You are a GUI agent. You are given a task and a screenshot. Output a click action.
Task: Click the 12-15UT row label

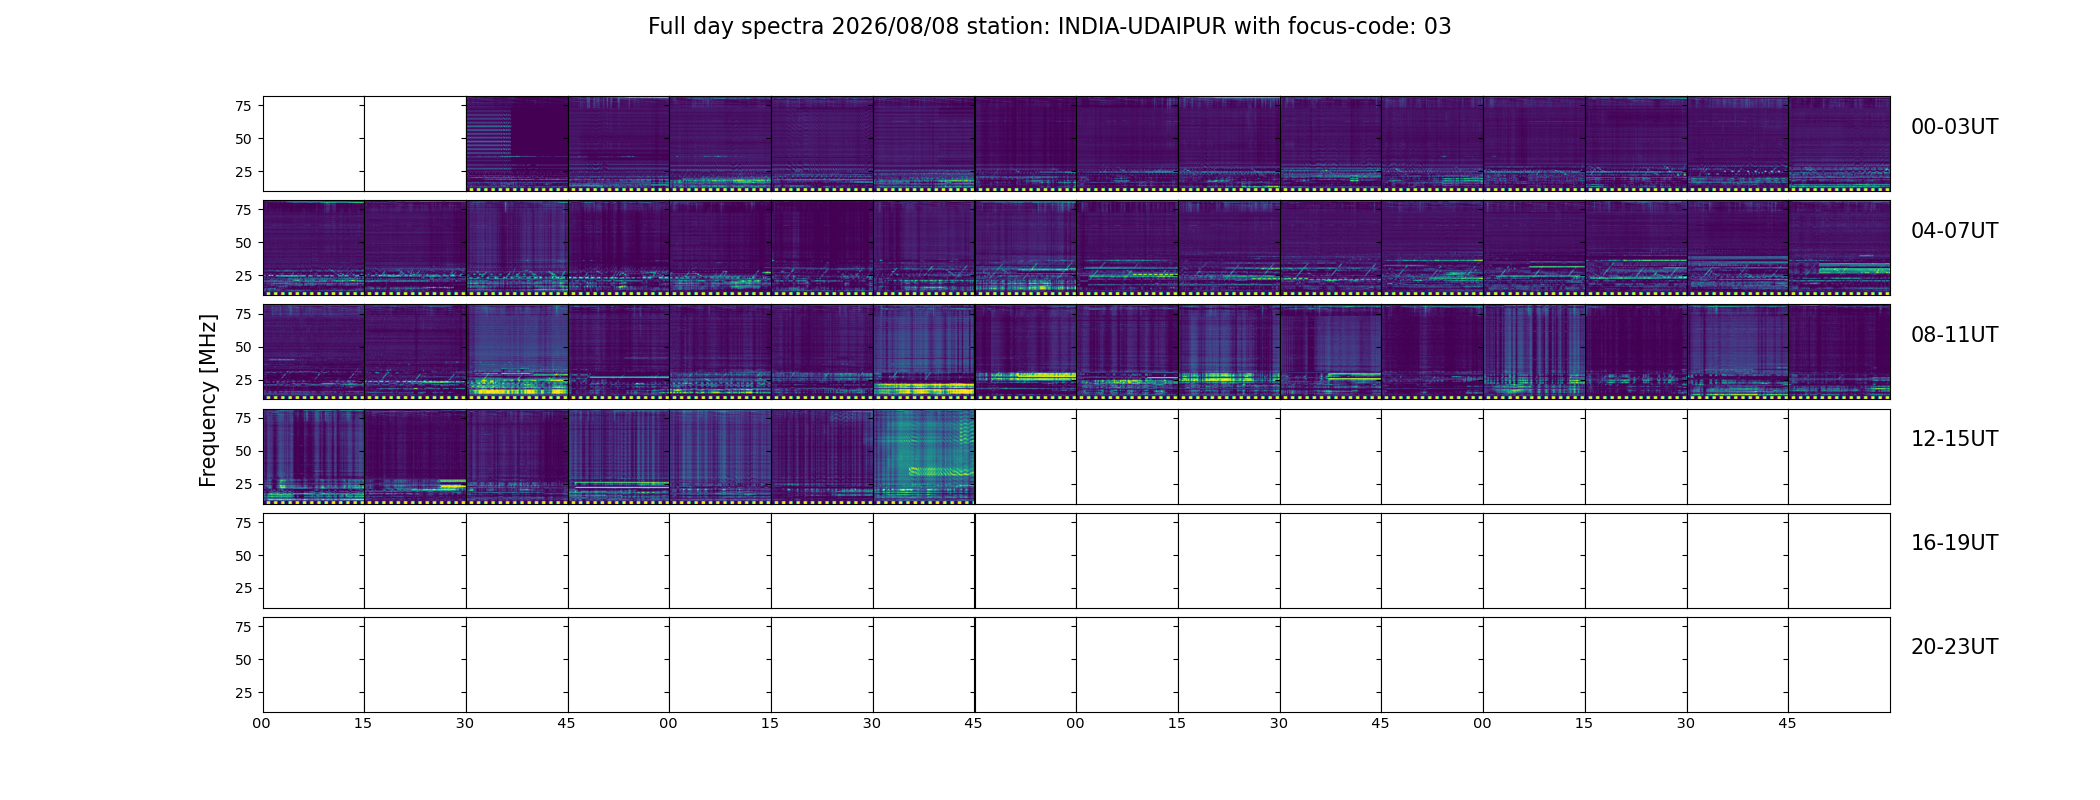[x=1954, y=439]
